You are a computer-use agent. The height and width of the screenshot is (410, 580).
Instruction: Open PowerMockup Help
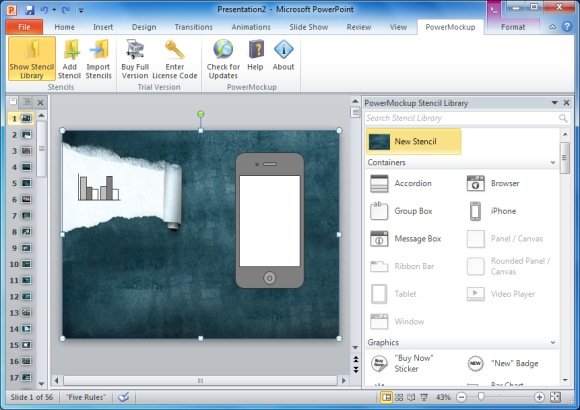(256, 56)
